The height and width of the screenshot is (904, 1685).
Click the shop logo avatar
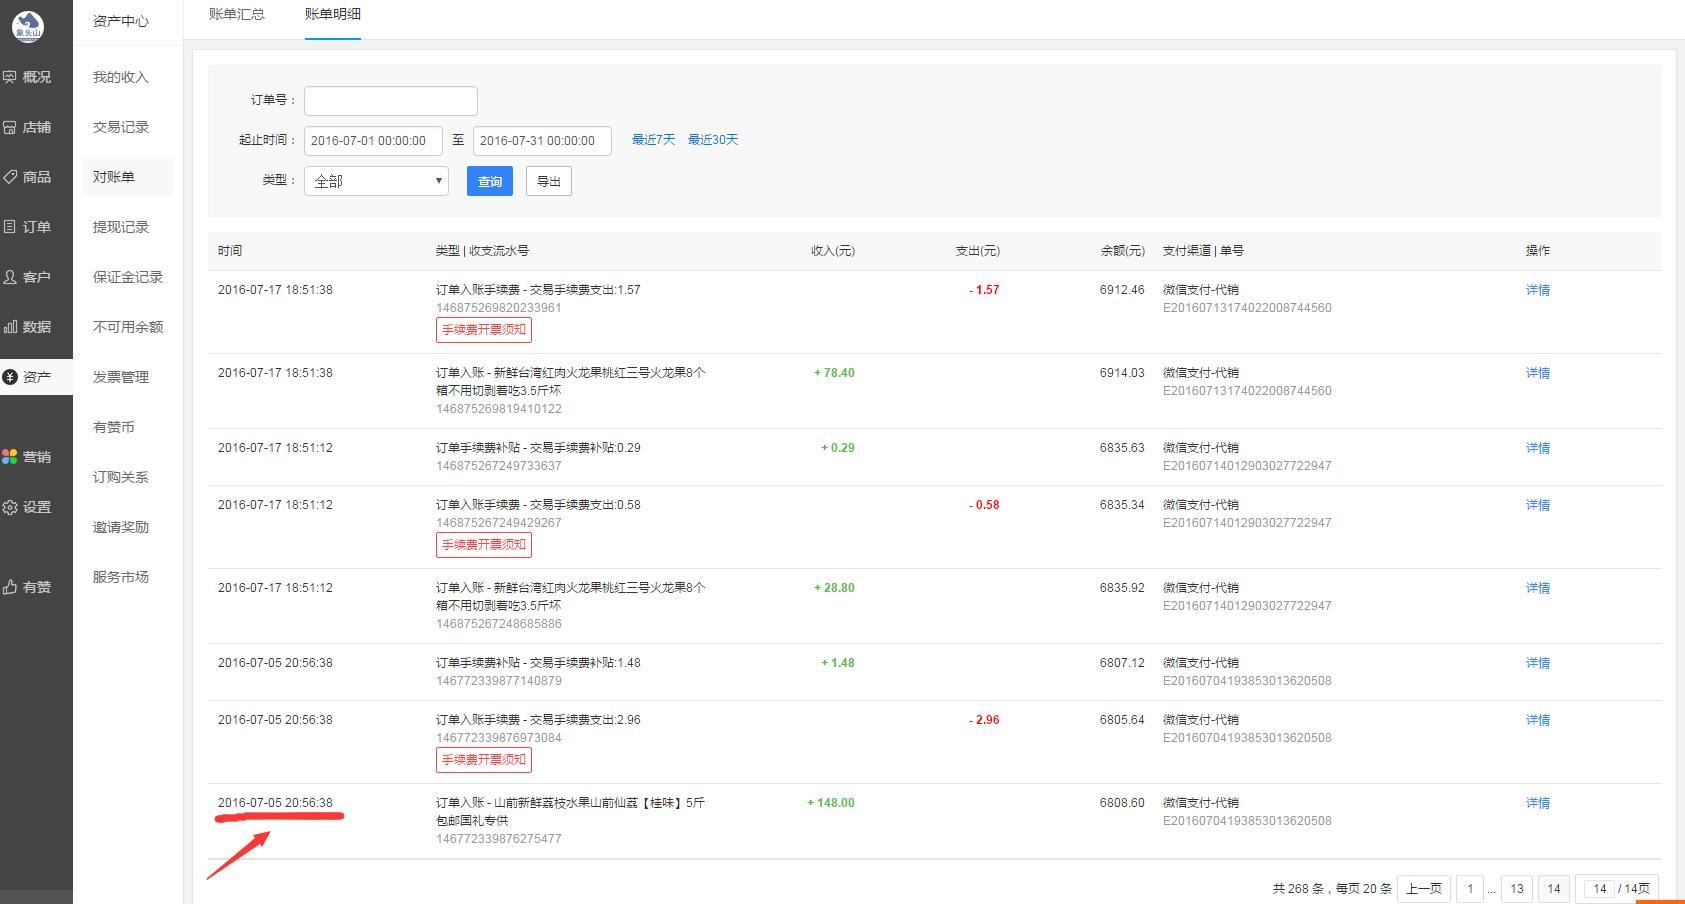point(28,27)
